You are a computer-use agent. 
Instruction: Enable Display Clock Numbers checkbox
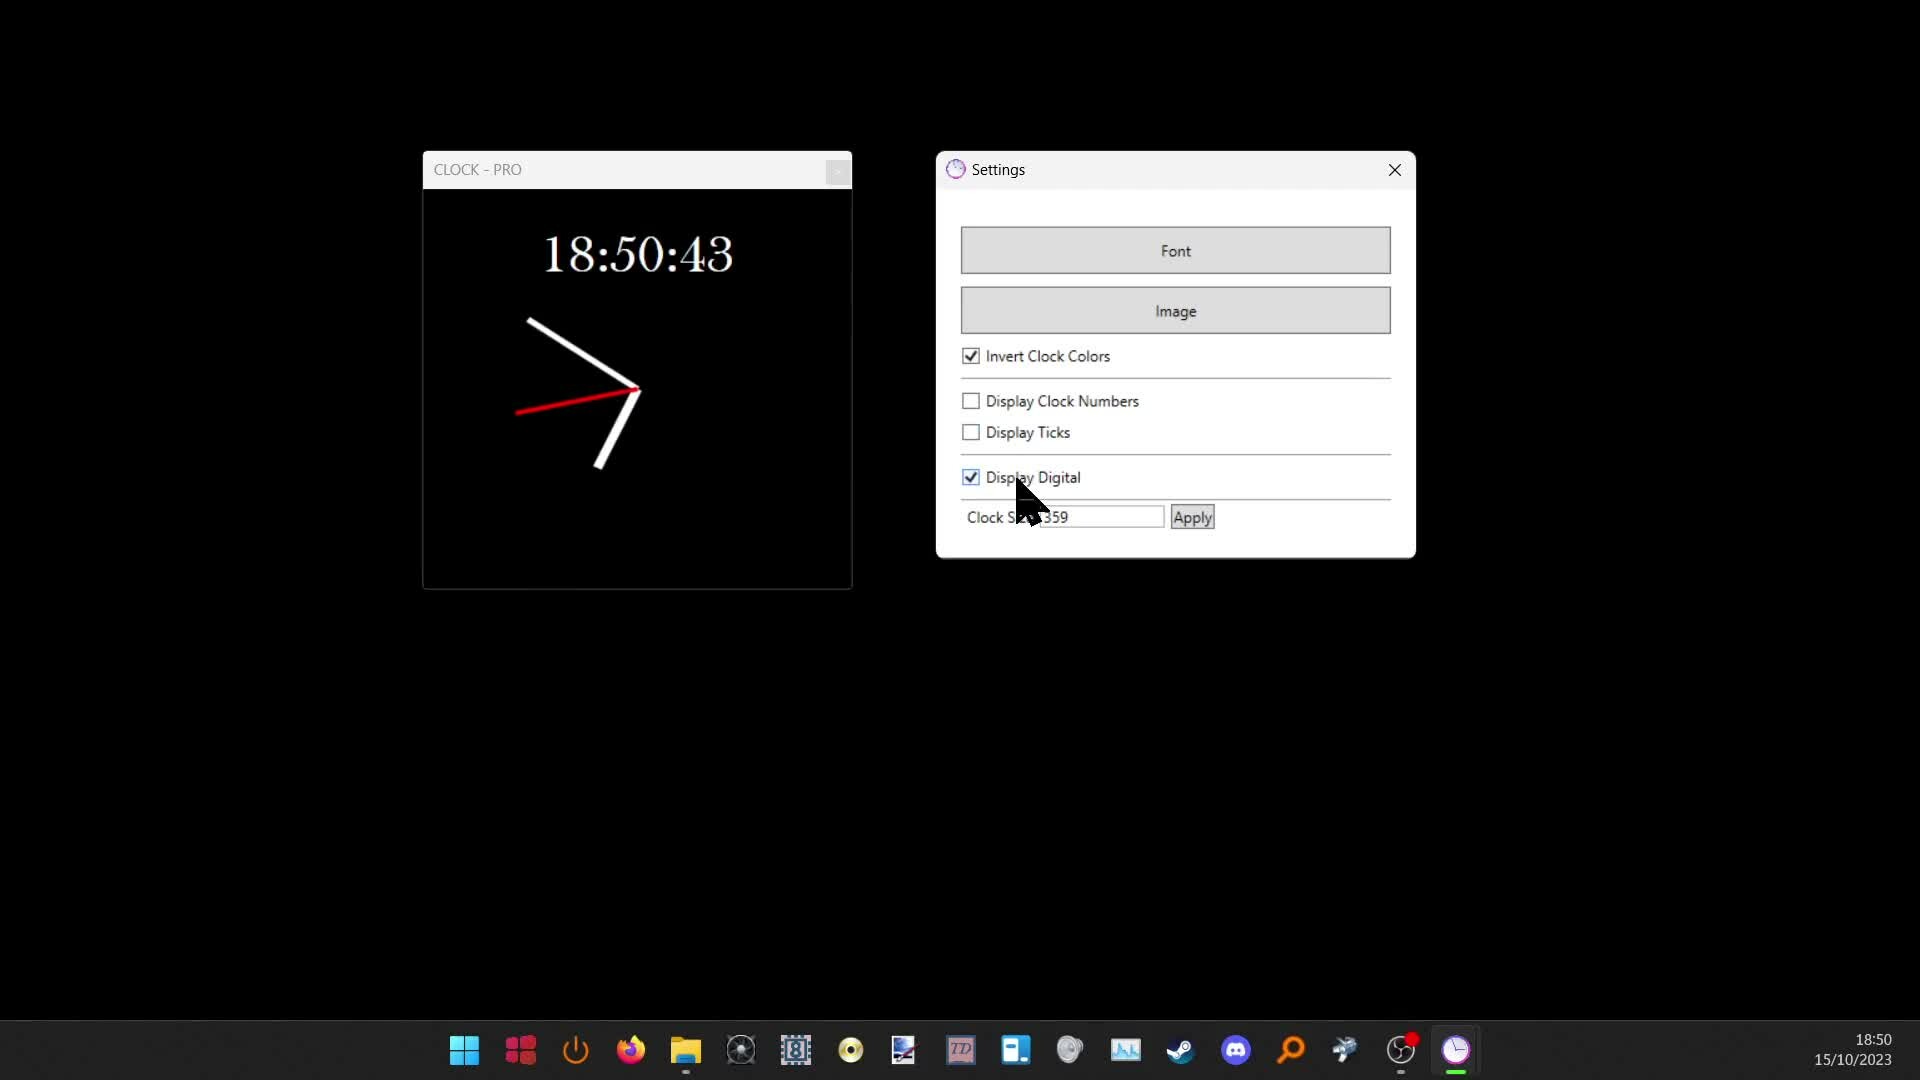pyautogui.click(x=971, y=401)
